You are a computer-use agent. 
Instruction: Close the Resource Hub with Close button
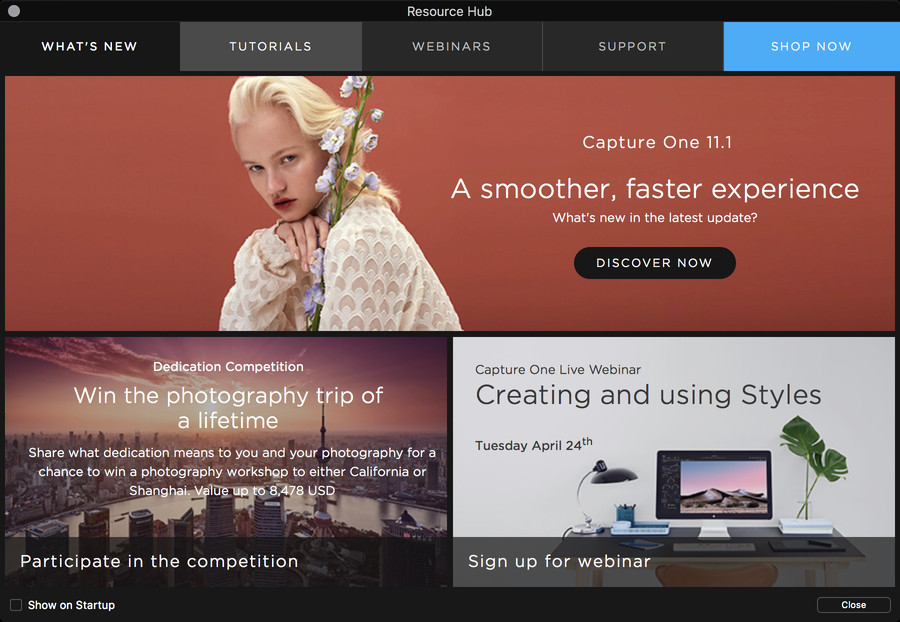[x=854, y=605]
